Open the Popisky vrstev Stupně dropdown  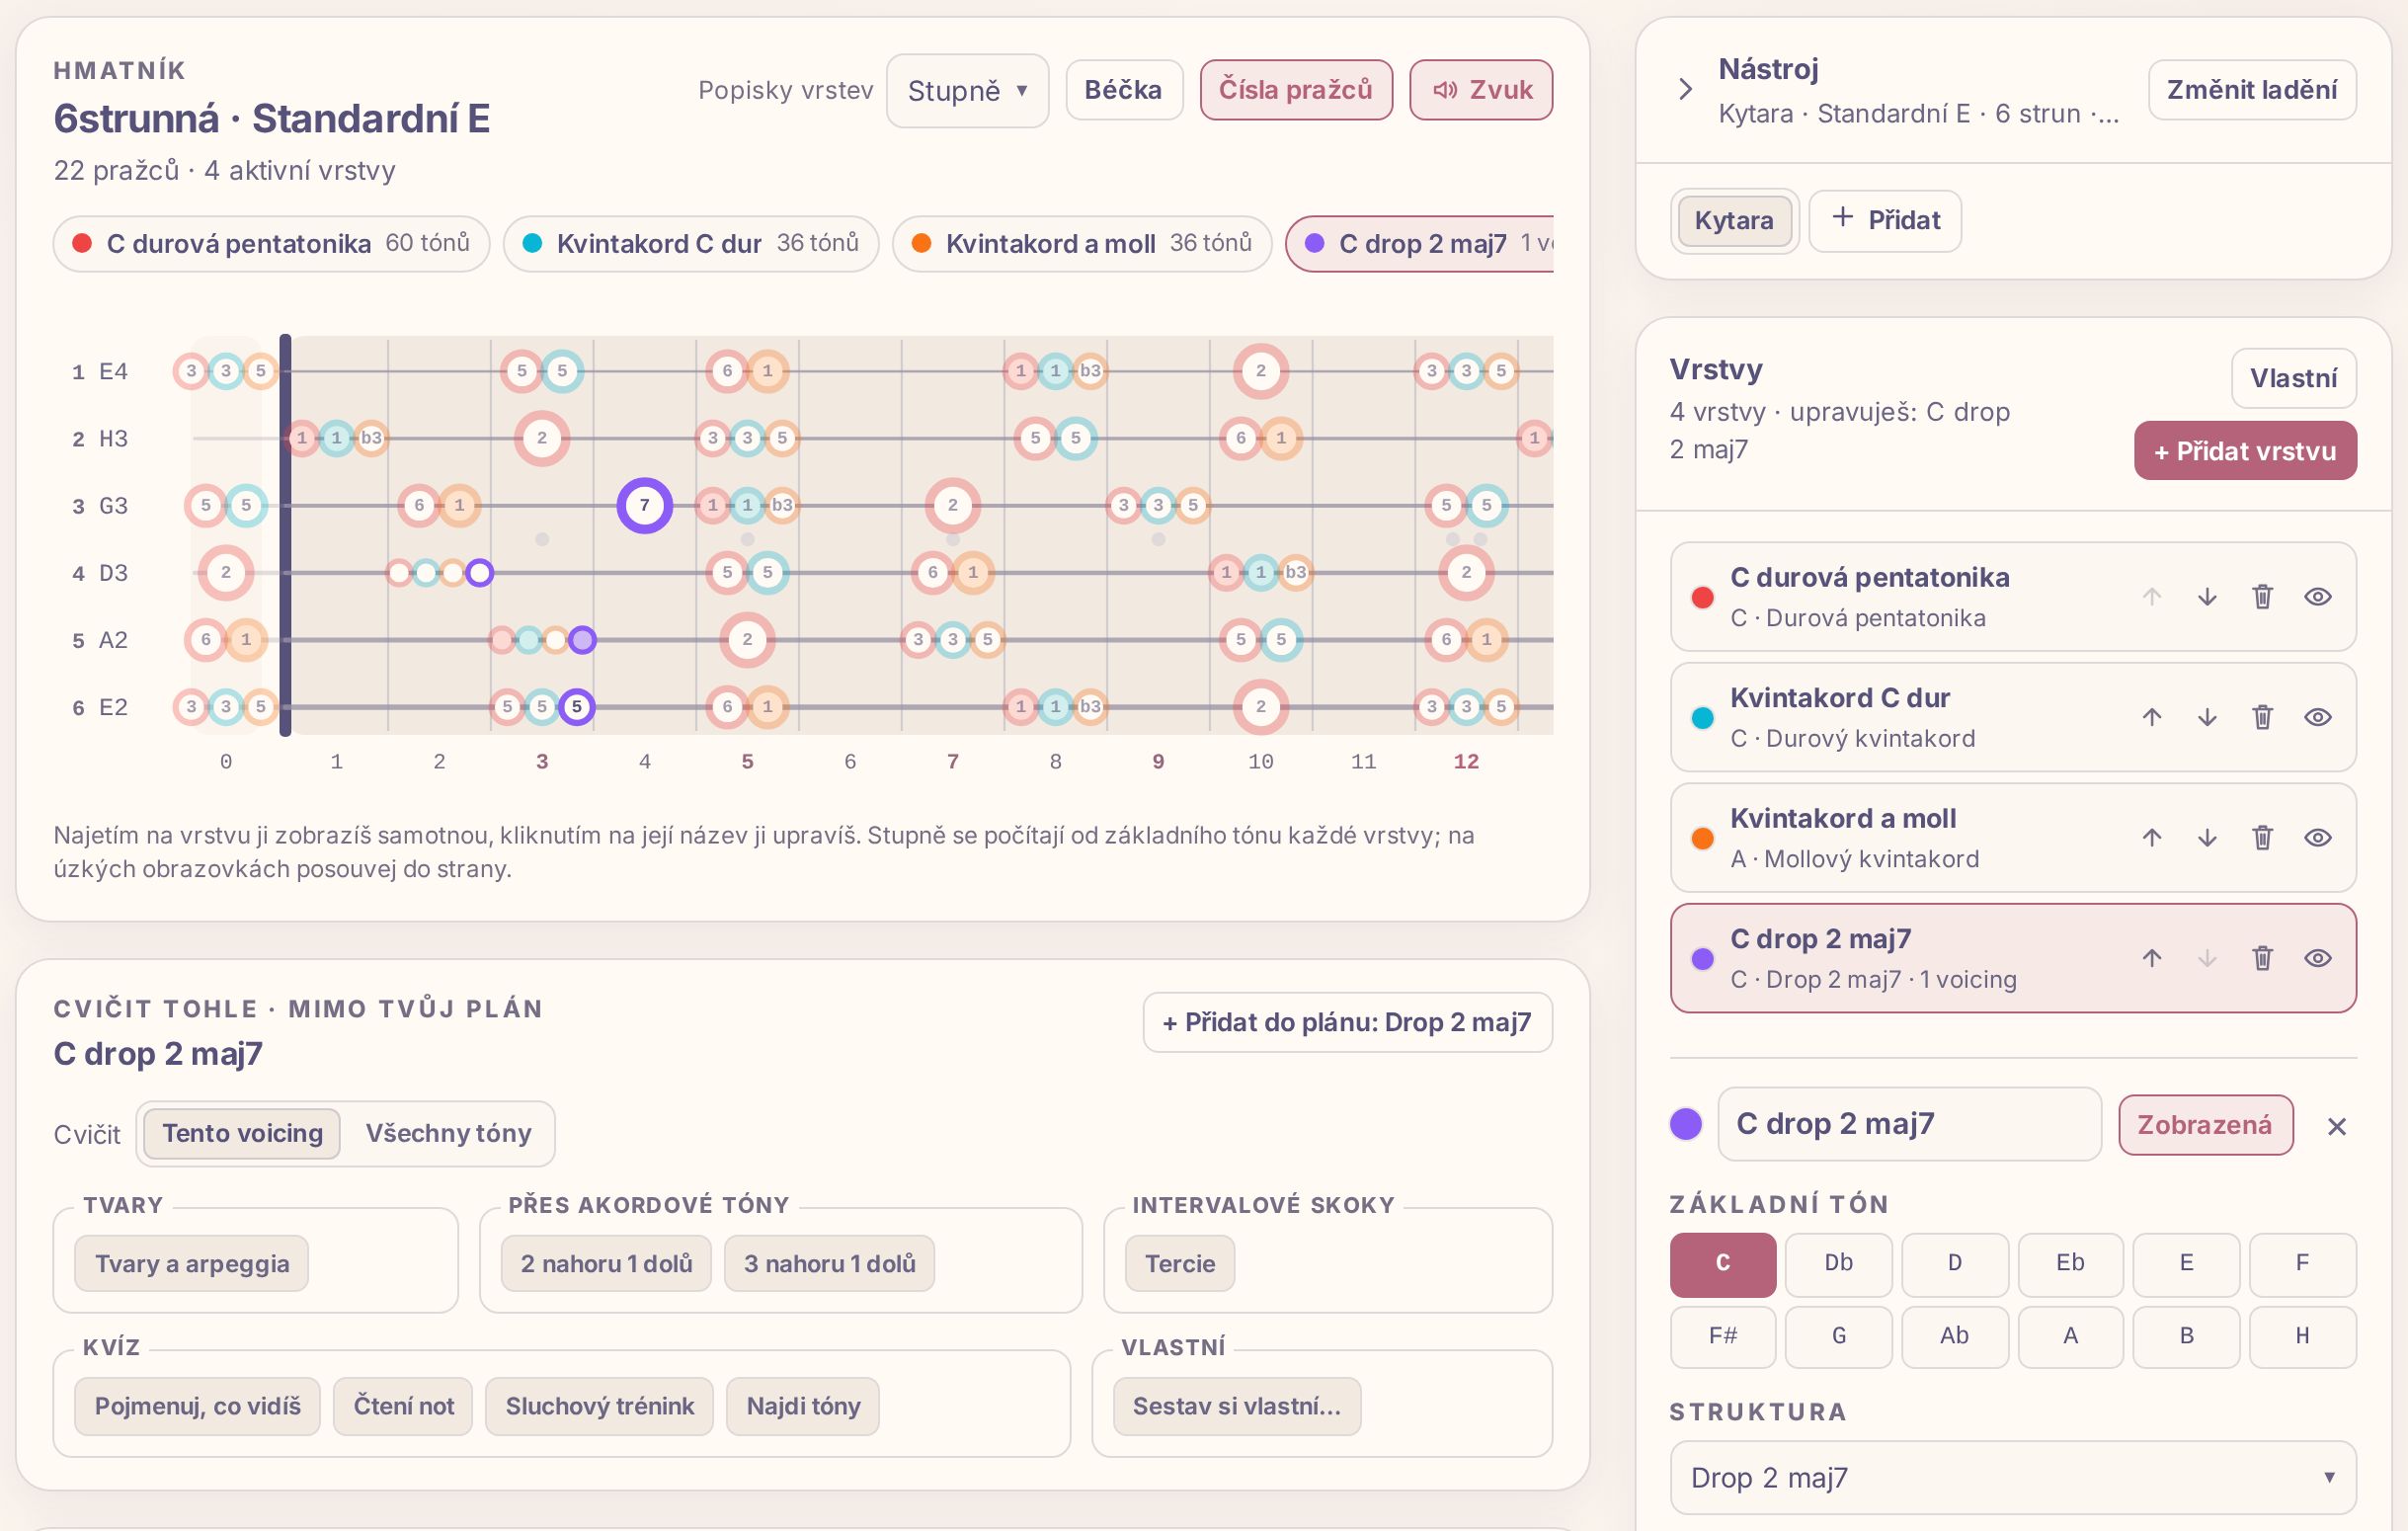click(967, 91)
